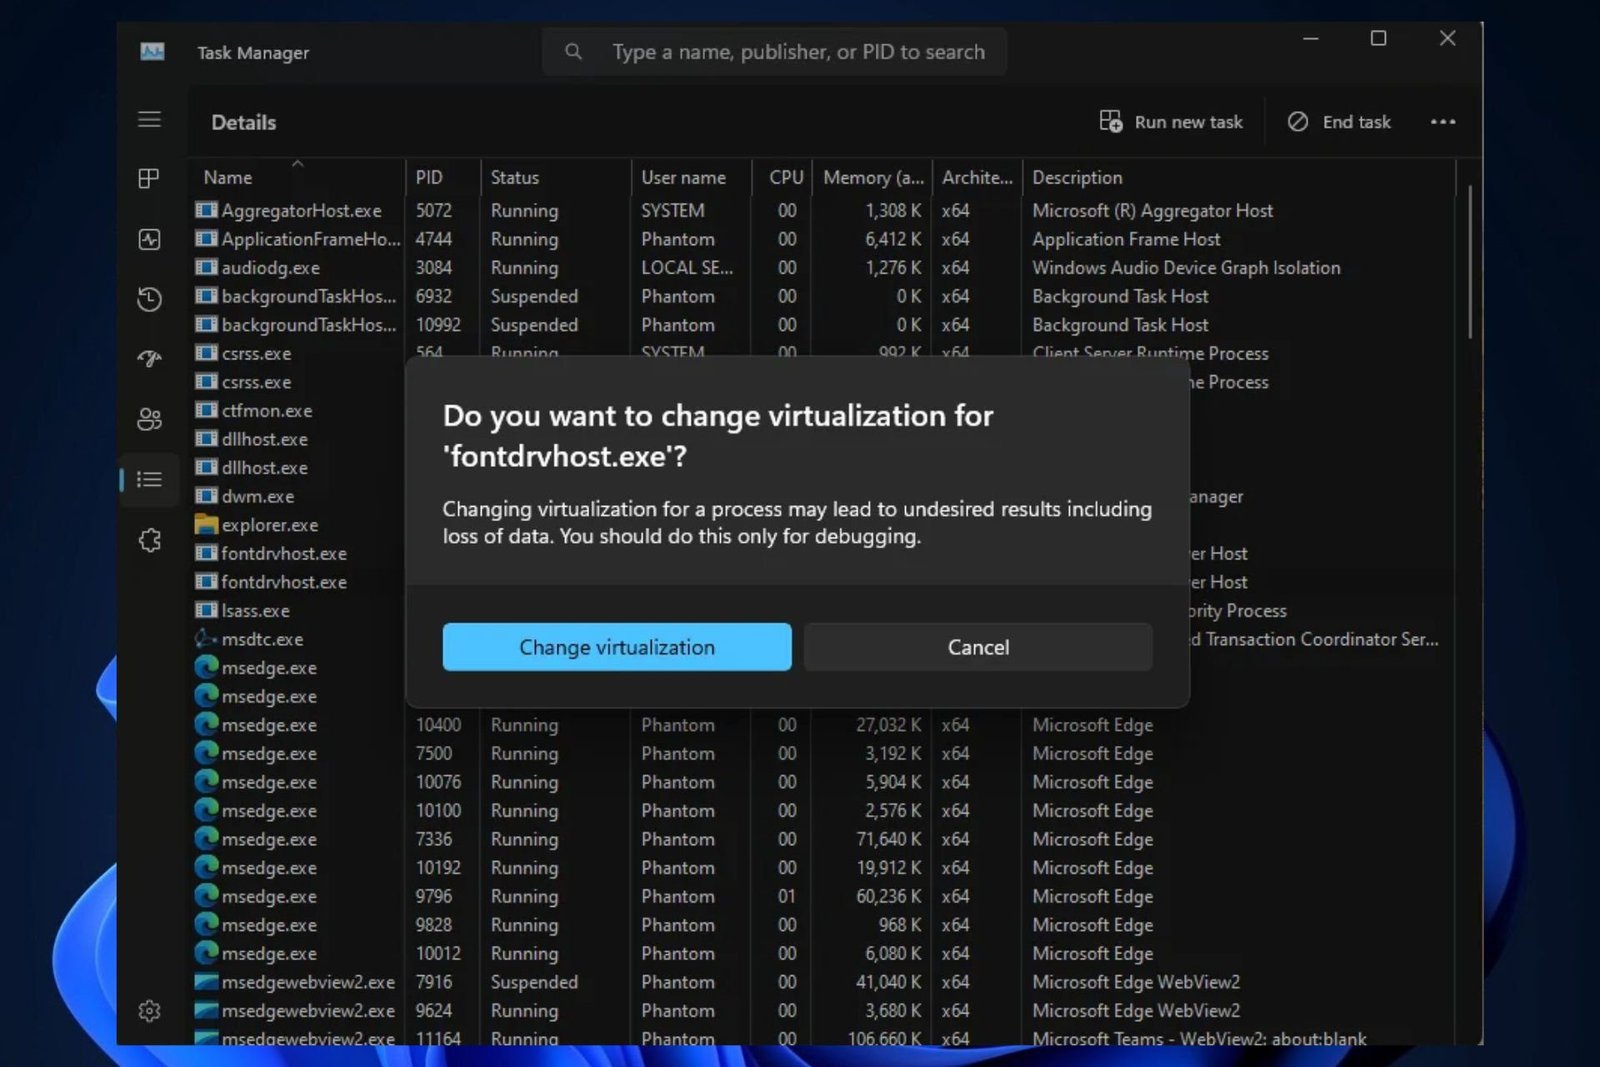Image resolution: width=1600 pixels, height=1067 pixels.
Task: Open the hamburger navigation menu
Action: point(149,120)
